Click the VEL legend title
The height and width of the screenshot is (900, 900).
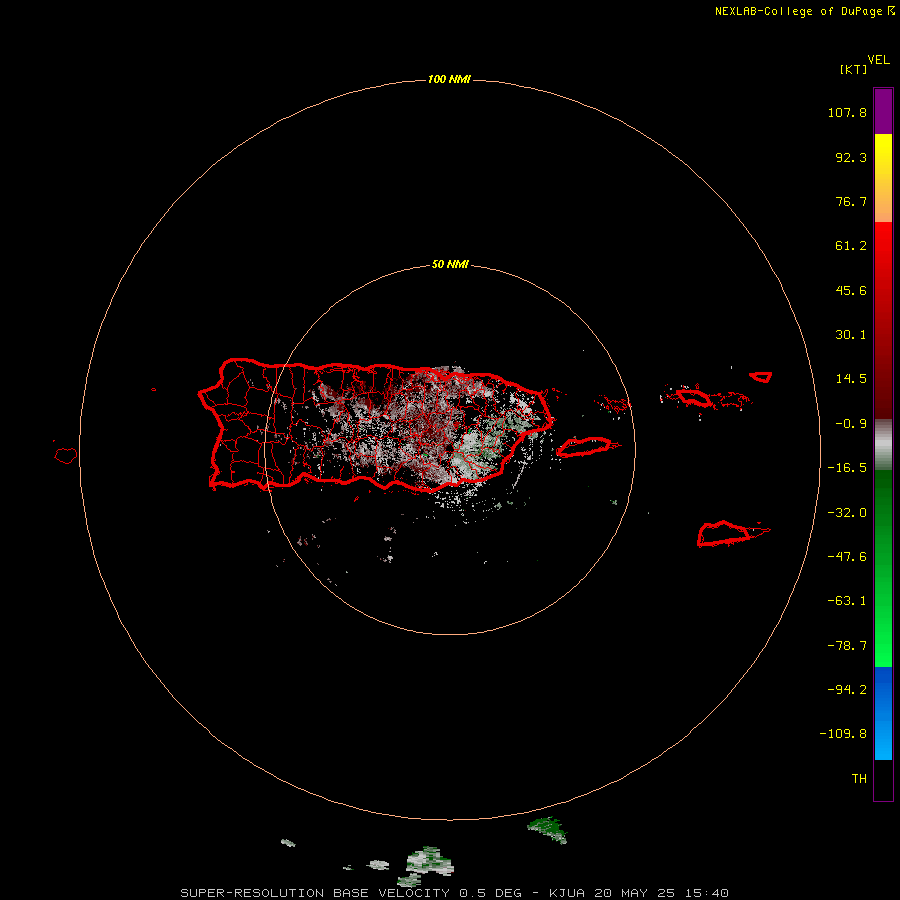click(x=878, y=59)
